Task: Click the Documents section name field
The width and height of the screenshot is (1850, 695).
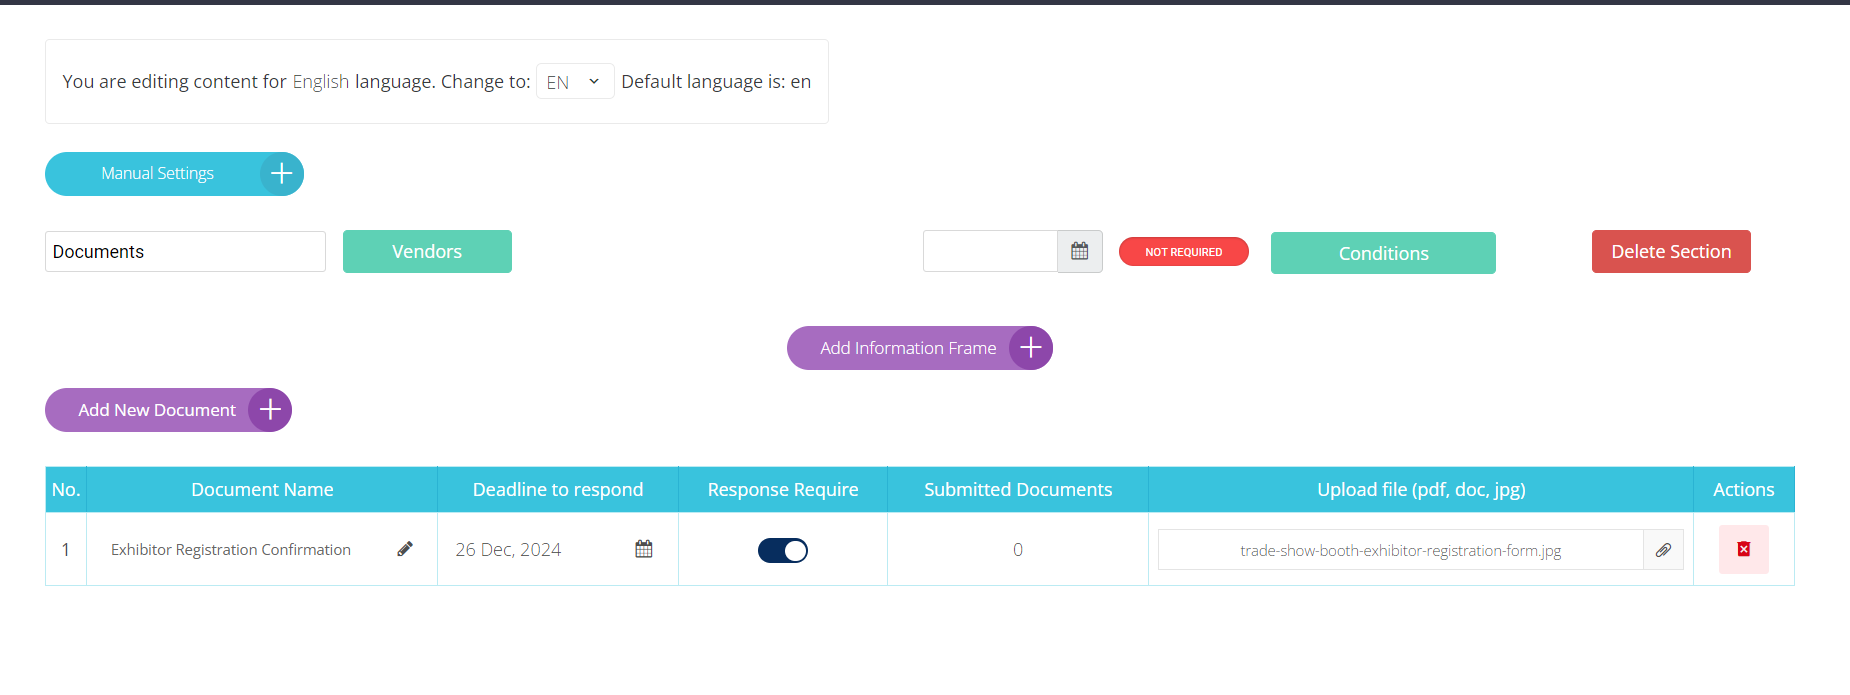Action: tap(185, 252)
